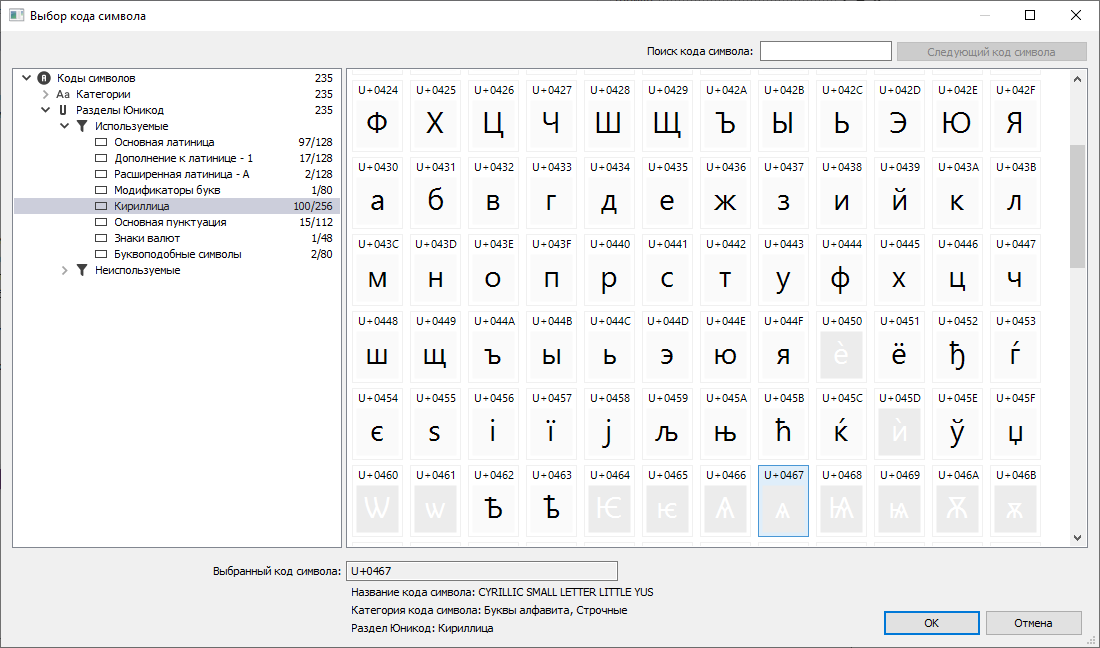Select Дополнение к латинице - 1 block

pyautogui.click(x=177, y=158)
